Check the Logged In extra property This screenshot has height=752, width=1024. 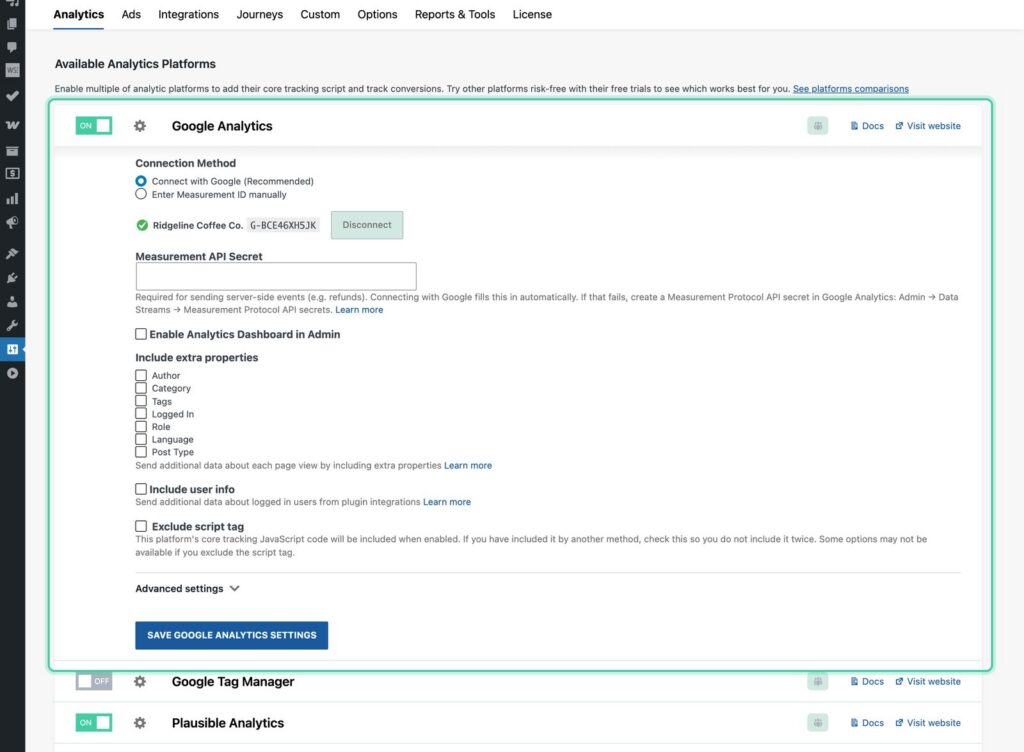tap(141, 413)
